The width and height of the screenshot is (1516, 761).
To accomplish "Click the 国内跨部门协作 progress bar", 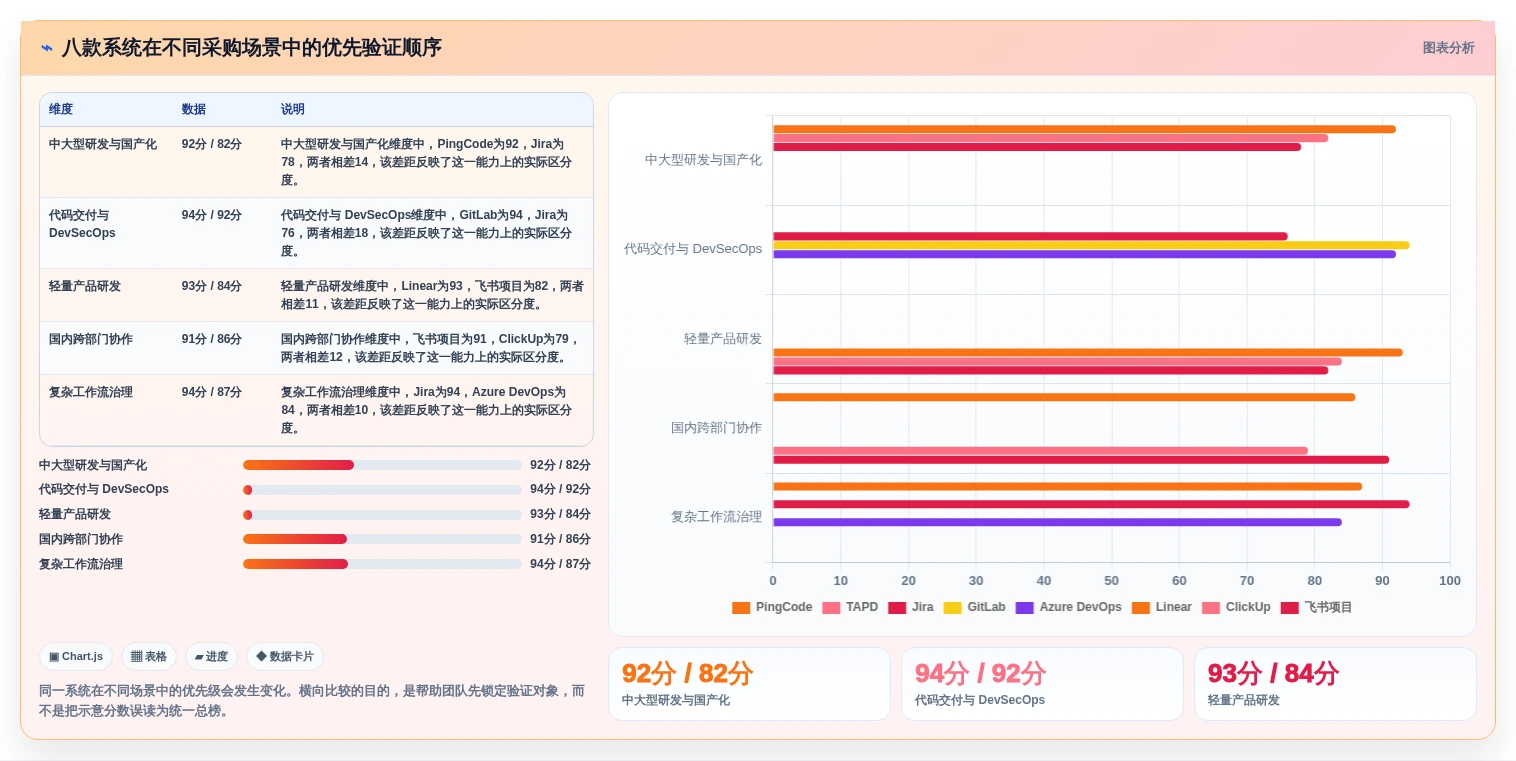I will pyautogui.click(x=382, y=539).
